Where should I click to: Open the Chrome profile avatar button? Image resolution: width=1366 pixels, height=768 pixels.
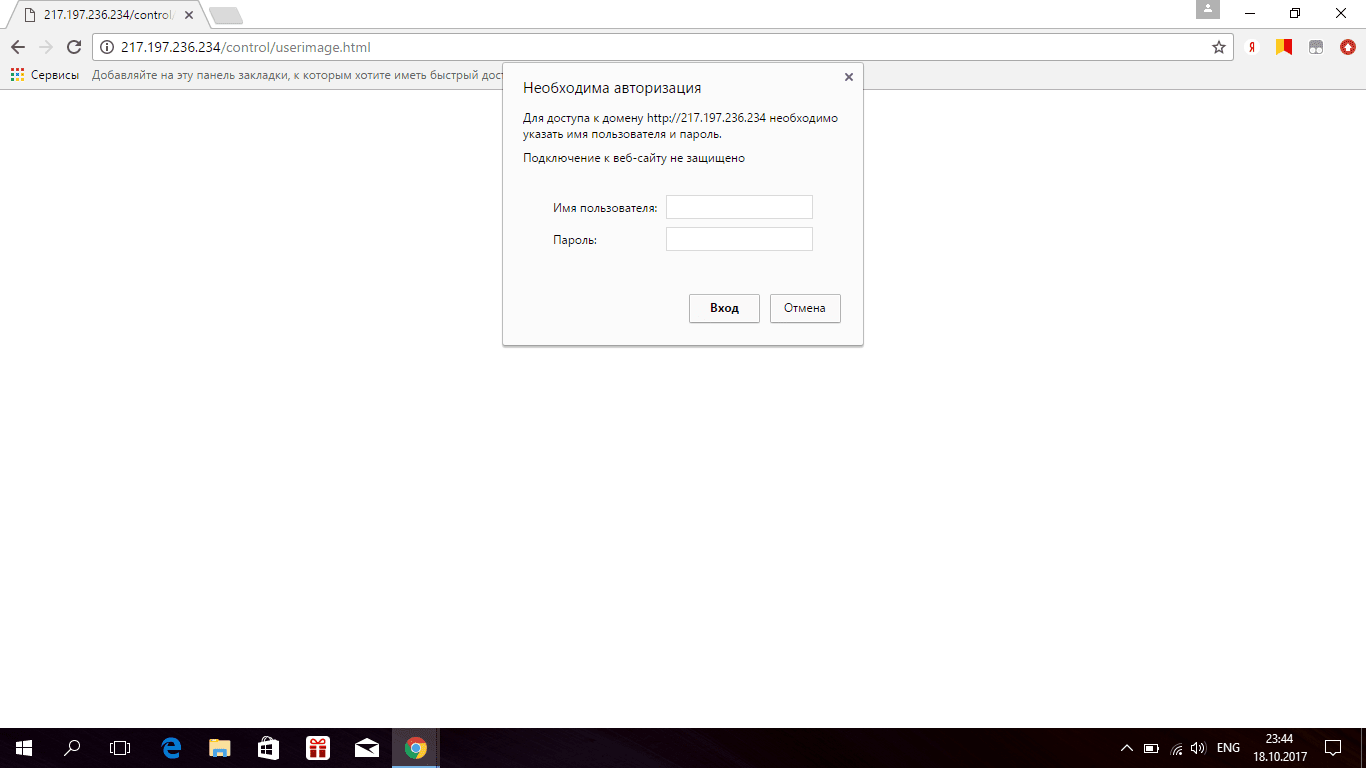point(1208,10)
